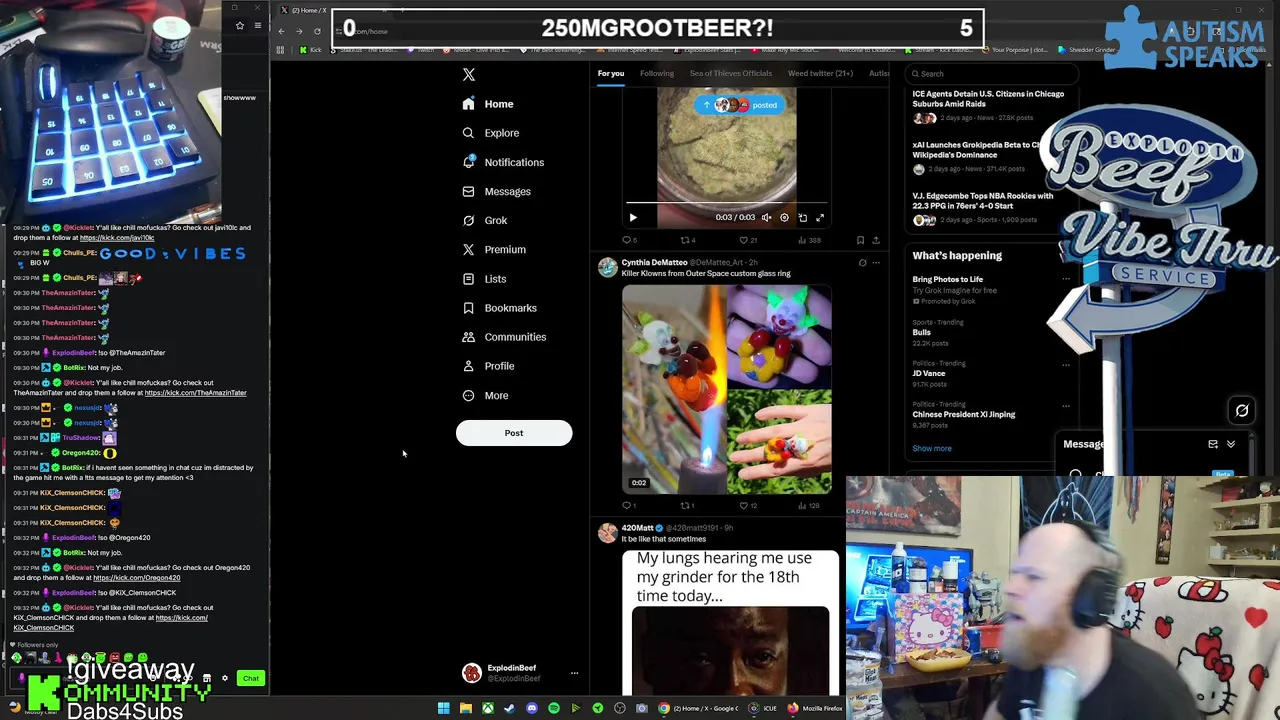The height and width of the screenshot is (720, 1280).
Task: Open 420Matt's profile name
Action: click(637, 528)
